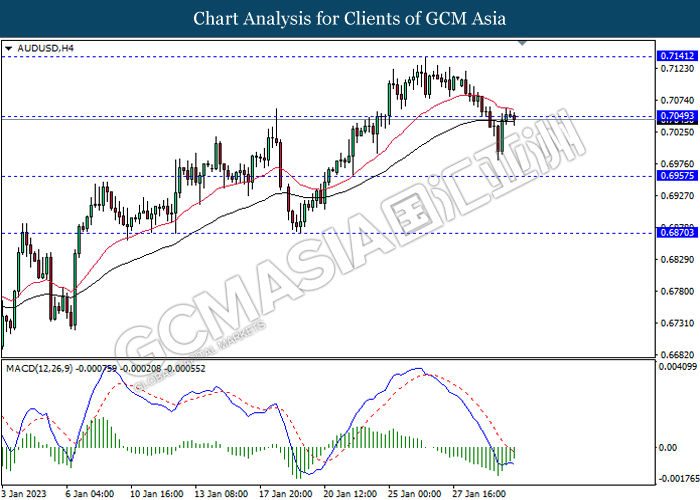This screenshot has width=700, height=500.
Task: Select the 0.70493 price level label
Action: 677,116
